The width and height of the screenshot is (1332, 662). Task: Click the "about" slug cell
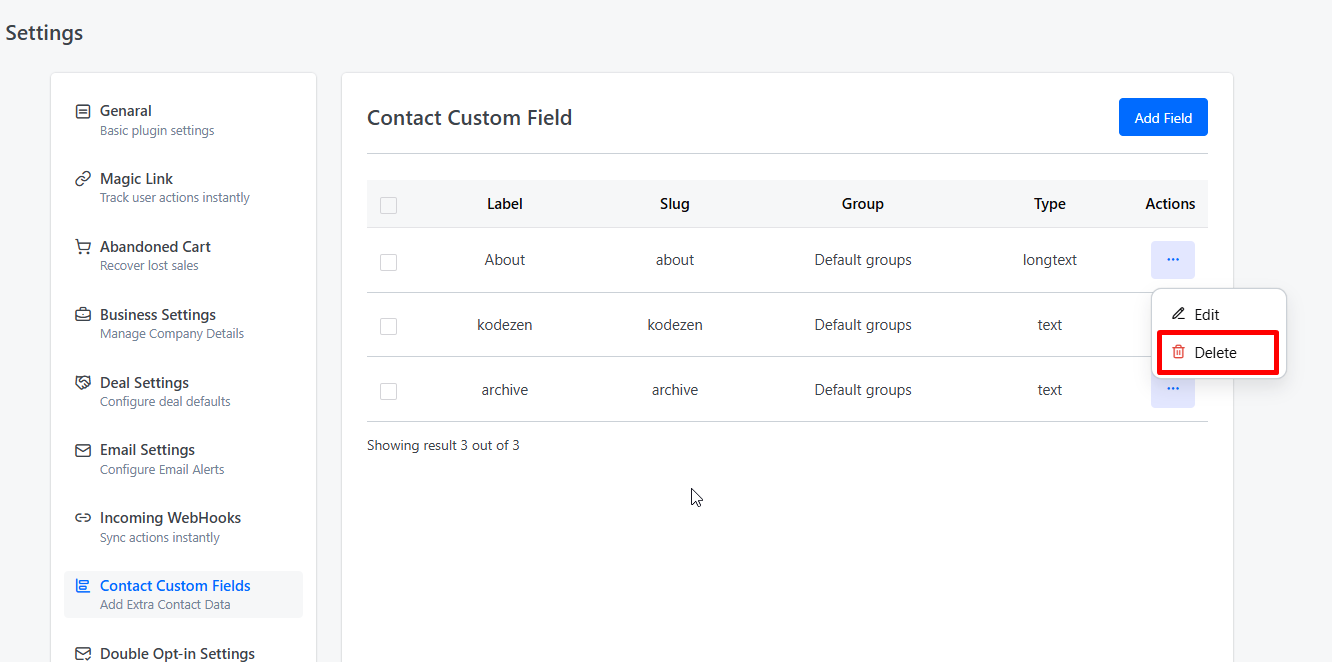[x=675, y=260]
